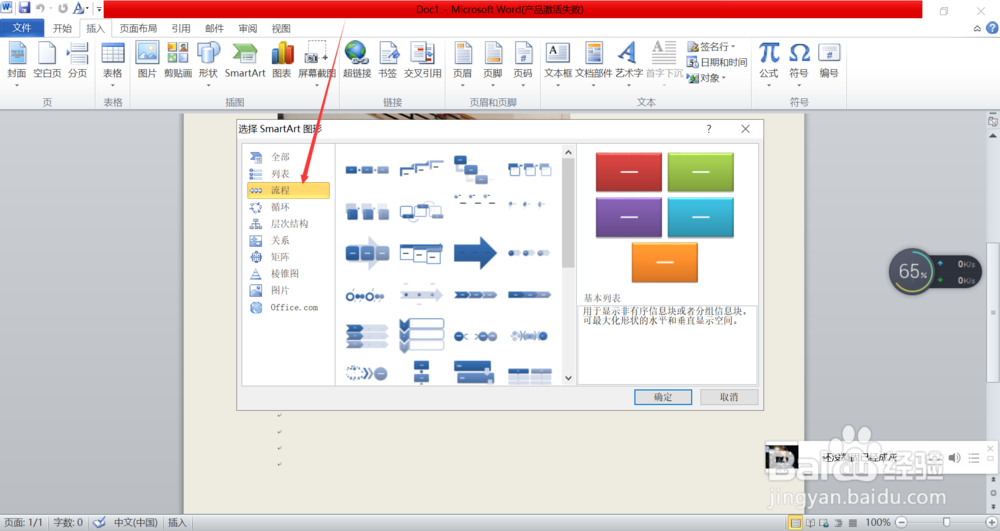The height and width of the screenshot is (531, 1000).
Task: Insert a picture (图片)
Action: [x=147, y=61]
